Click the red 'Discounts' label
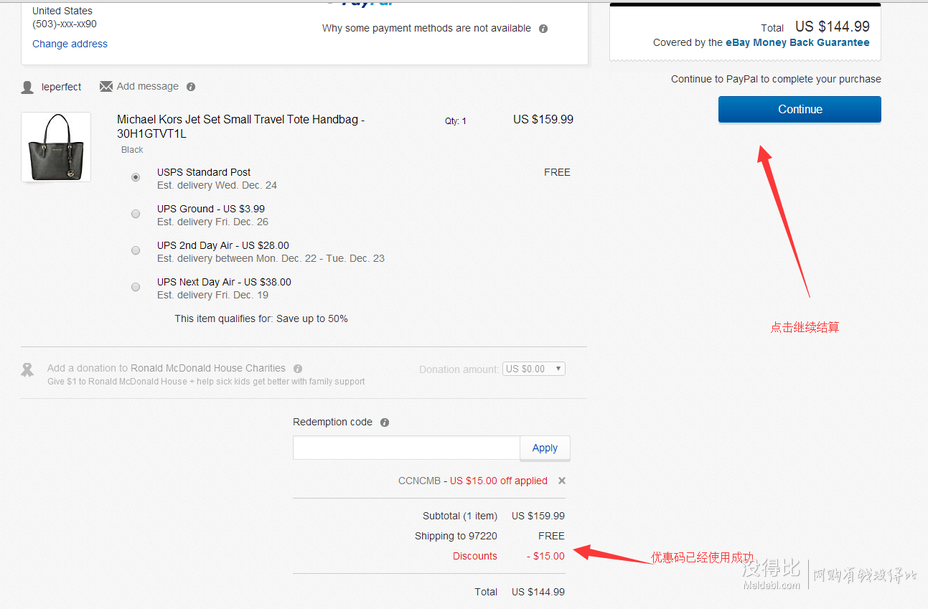This screenshot has width=928, height=609. click(475, 556)
